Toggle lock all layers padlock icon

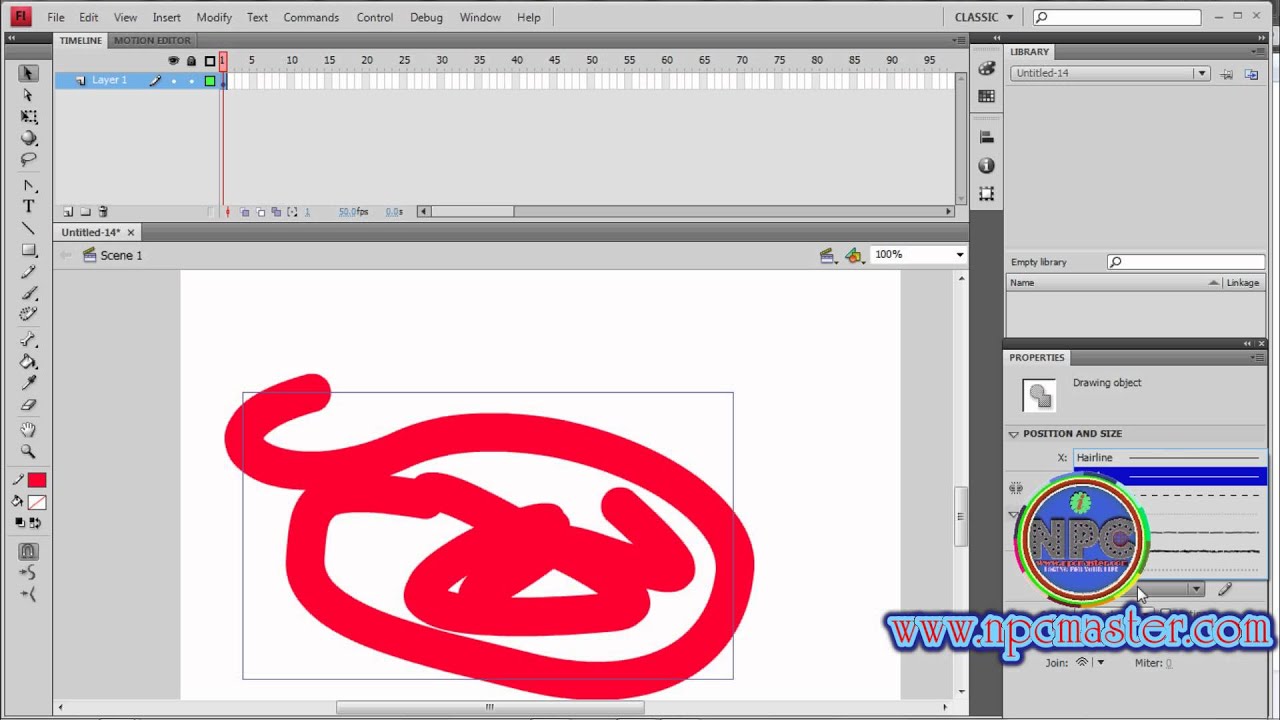(x=192, y=61)
